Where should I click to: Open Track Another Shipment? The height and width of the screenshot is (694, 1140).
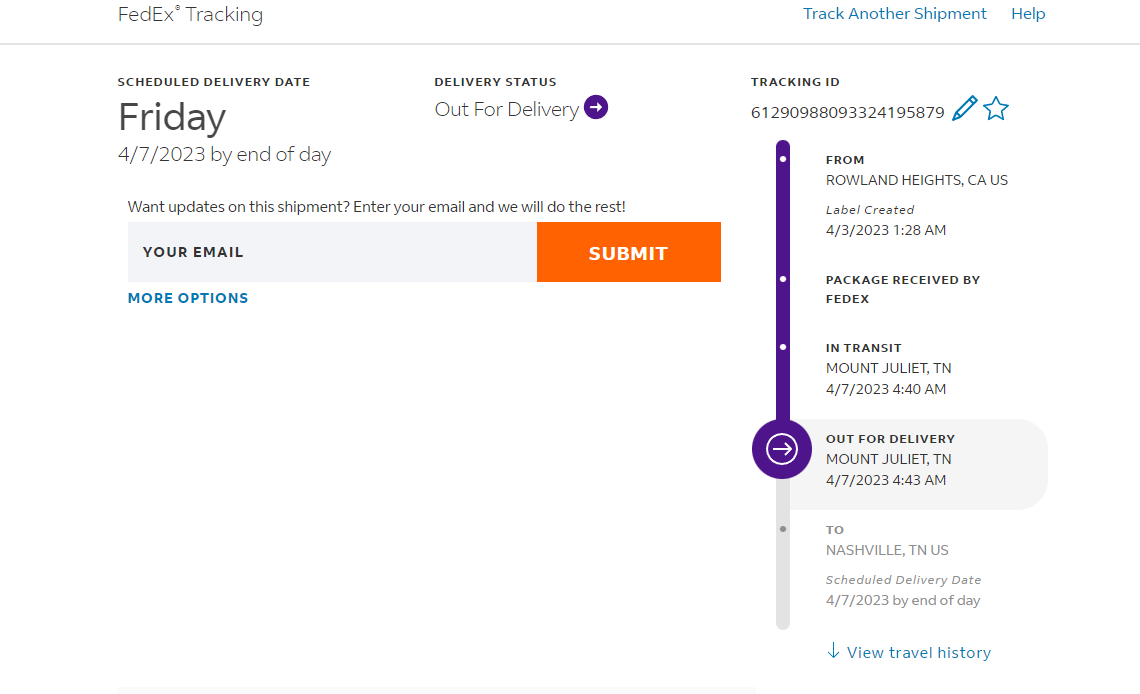(x=894, y=14)
